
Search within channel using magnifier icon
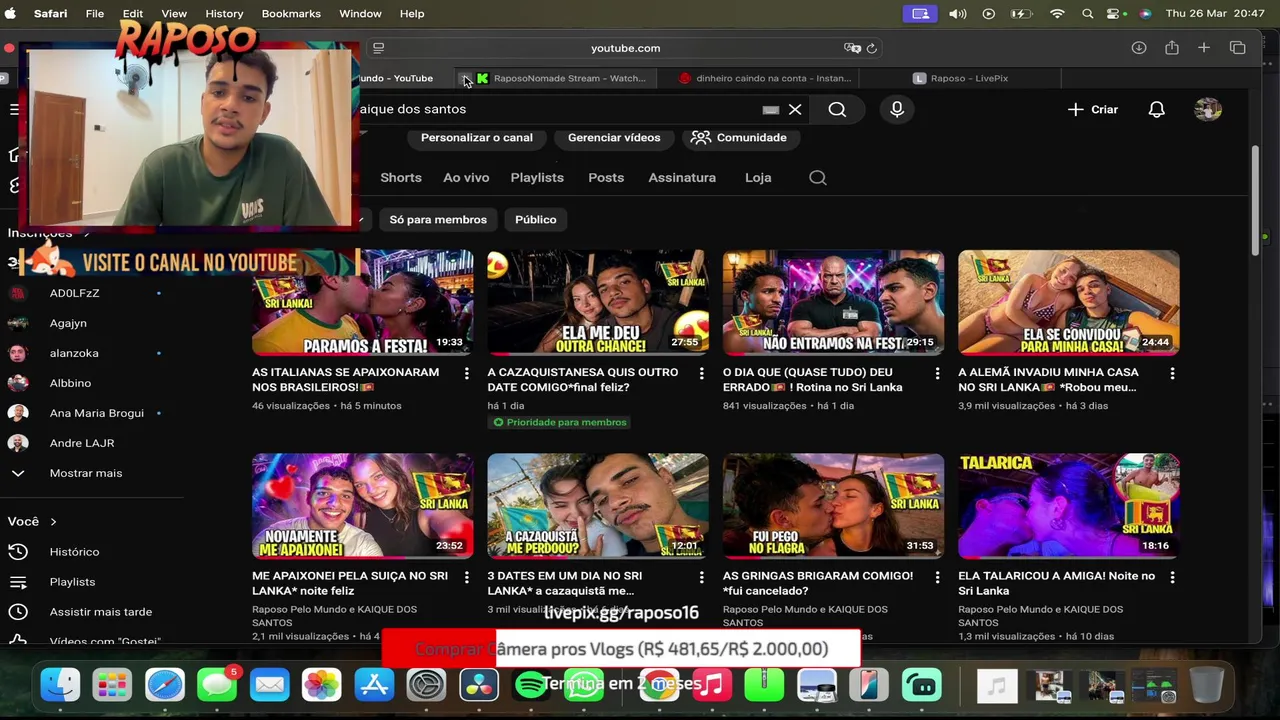(x=818, y=177)
